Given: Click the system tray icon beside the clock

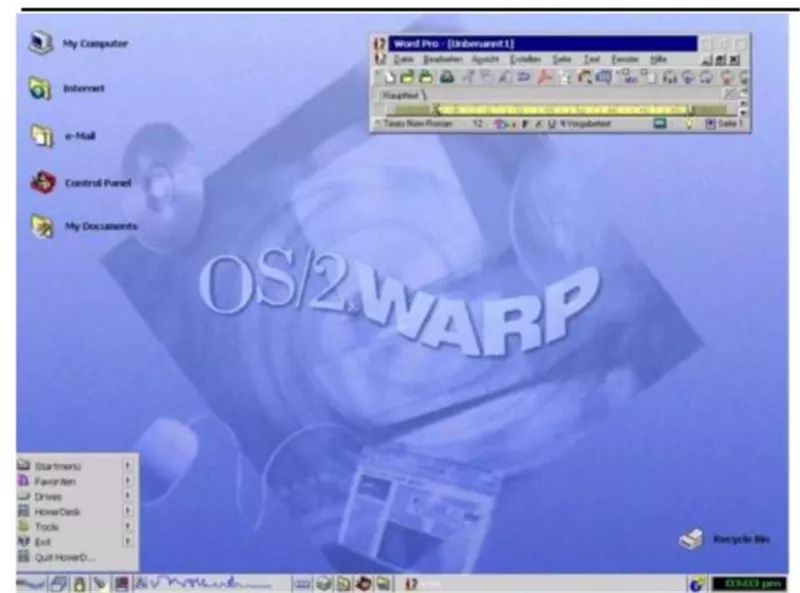Looking at the screenshot, I should tap(697, 584).
